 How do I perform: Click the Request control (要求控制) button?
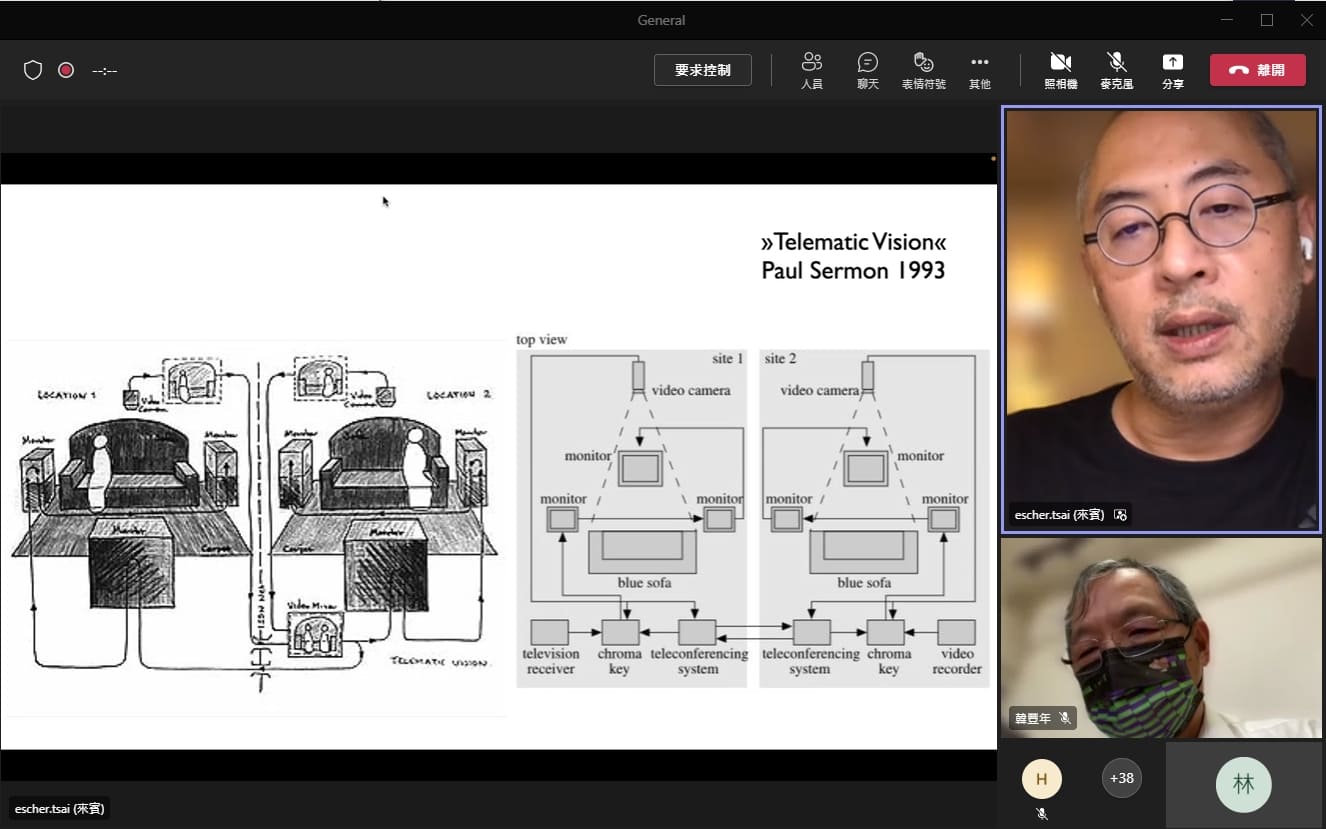pos(702,70)
